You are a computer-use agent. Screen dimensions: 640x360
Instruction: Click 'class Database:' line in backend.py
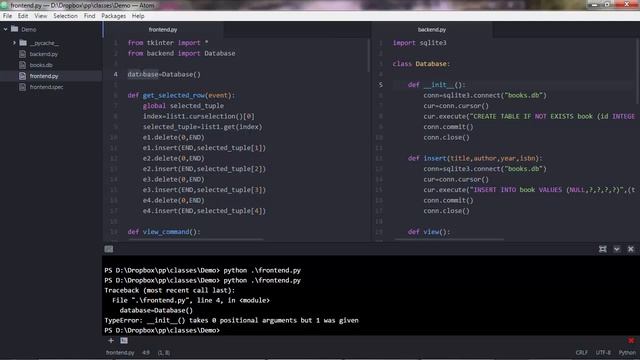[x=421, y=64]
